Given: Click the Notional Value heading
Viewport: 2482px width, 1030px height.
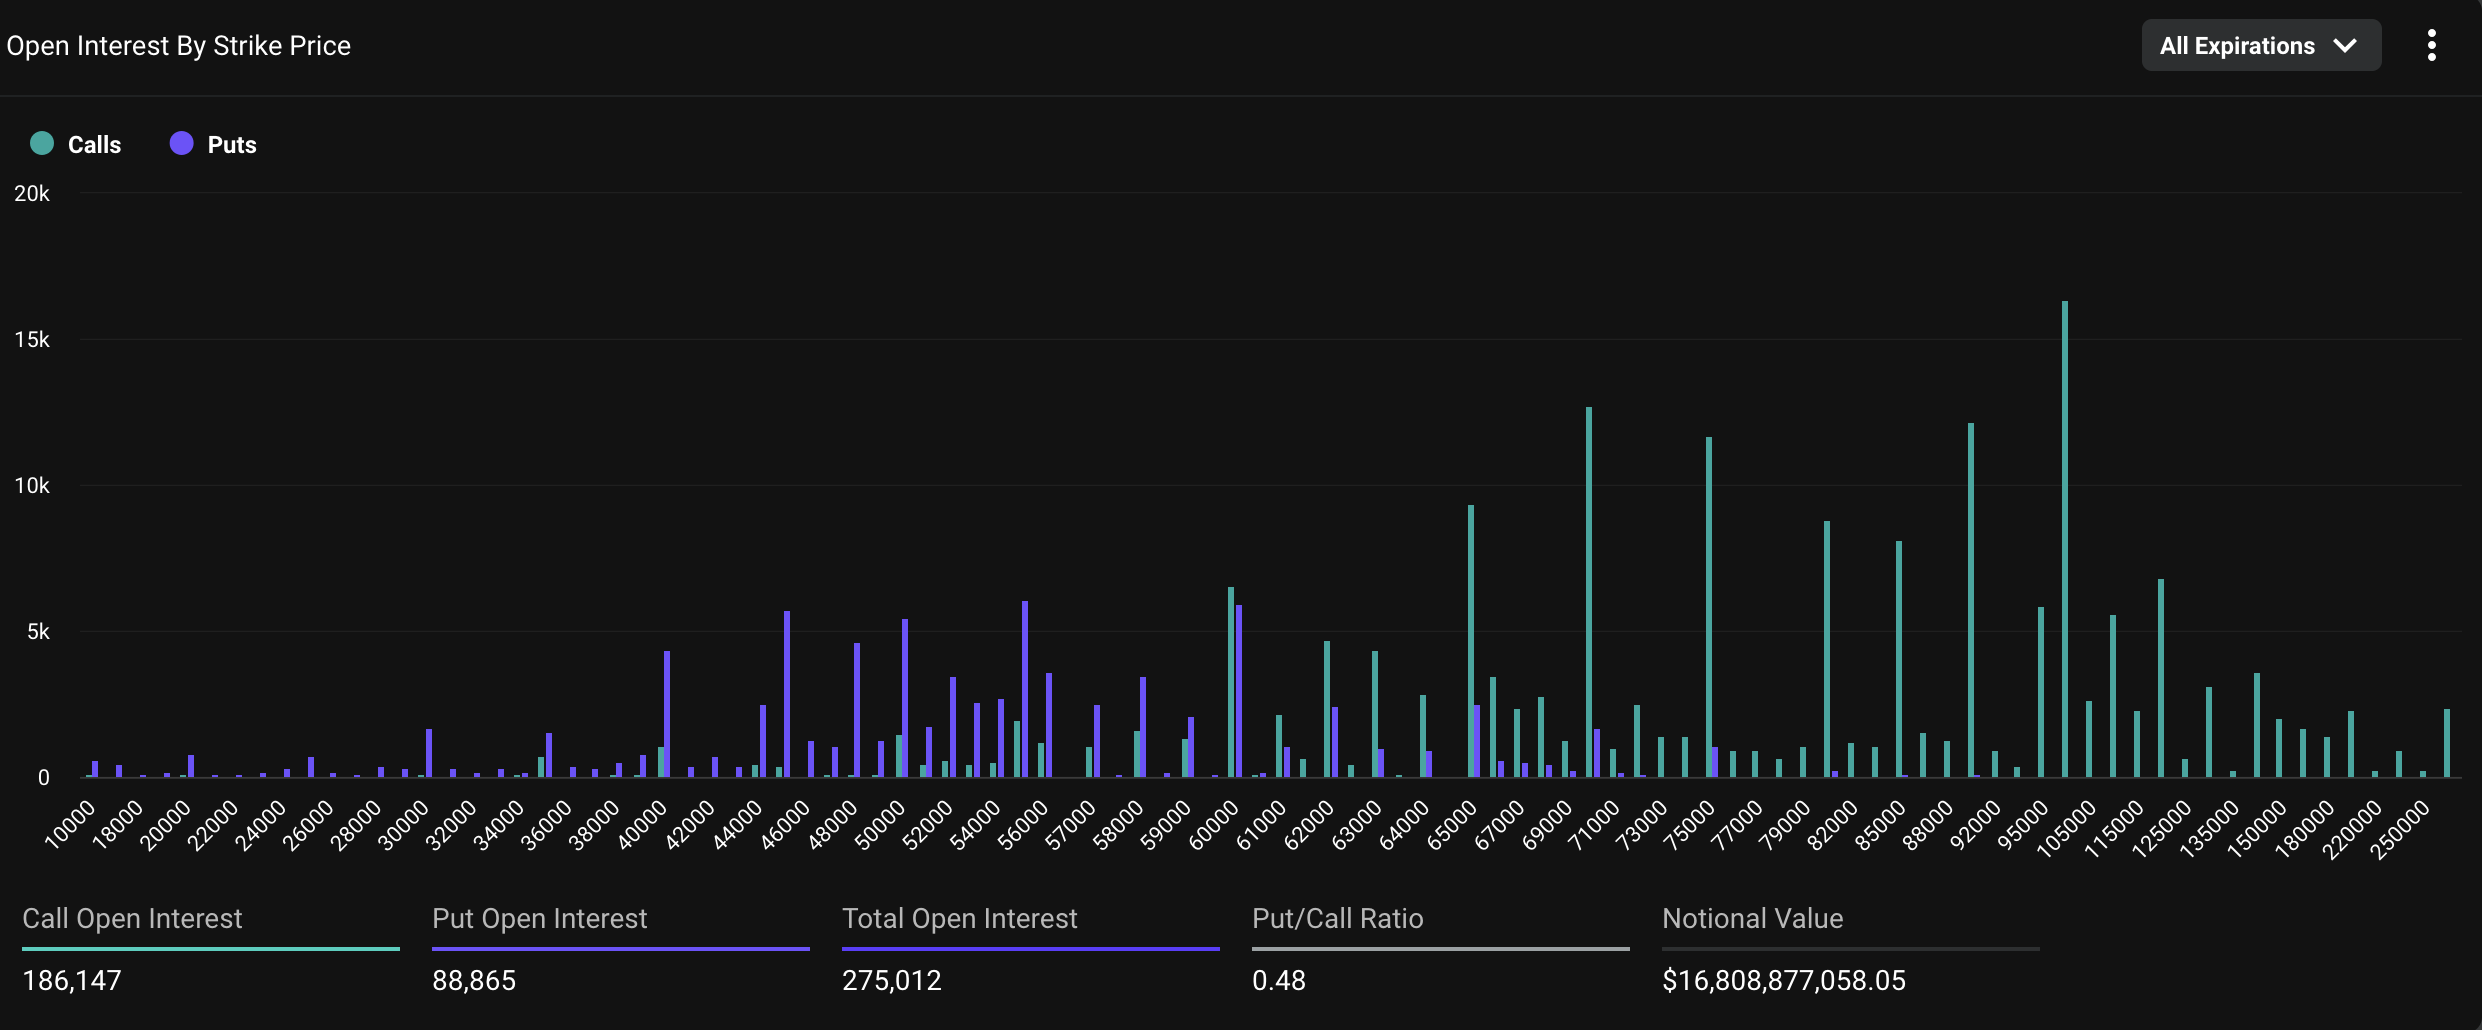Looking at the screenshot, I should click(x=1752, y=918).
